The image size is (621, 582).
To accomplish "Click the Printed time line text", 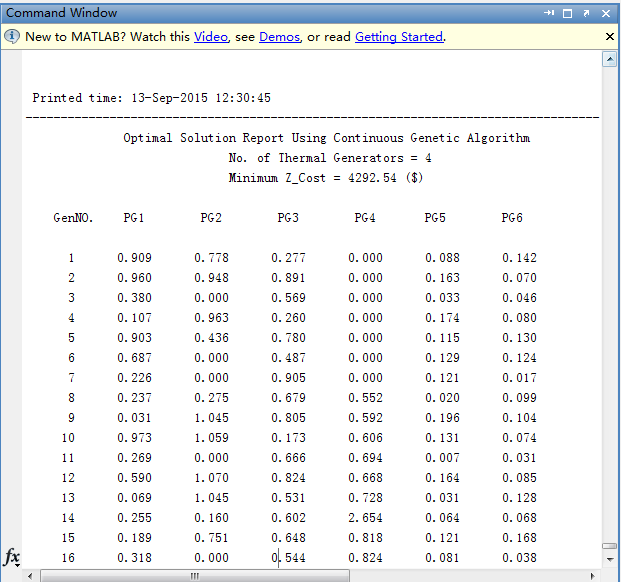I will [151, 98].
